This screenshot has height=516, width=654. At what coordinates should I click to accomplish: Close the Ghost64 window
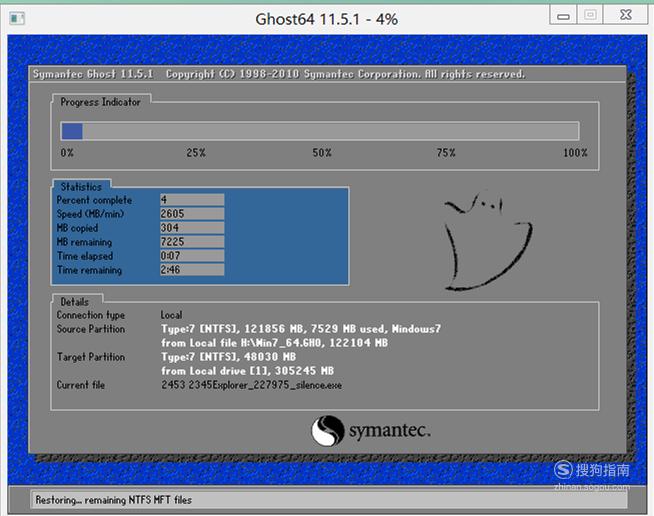626,15
